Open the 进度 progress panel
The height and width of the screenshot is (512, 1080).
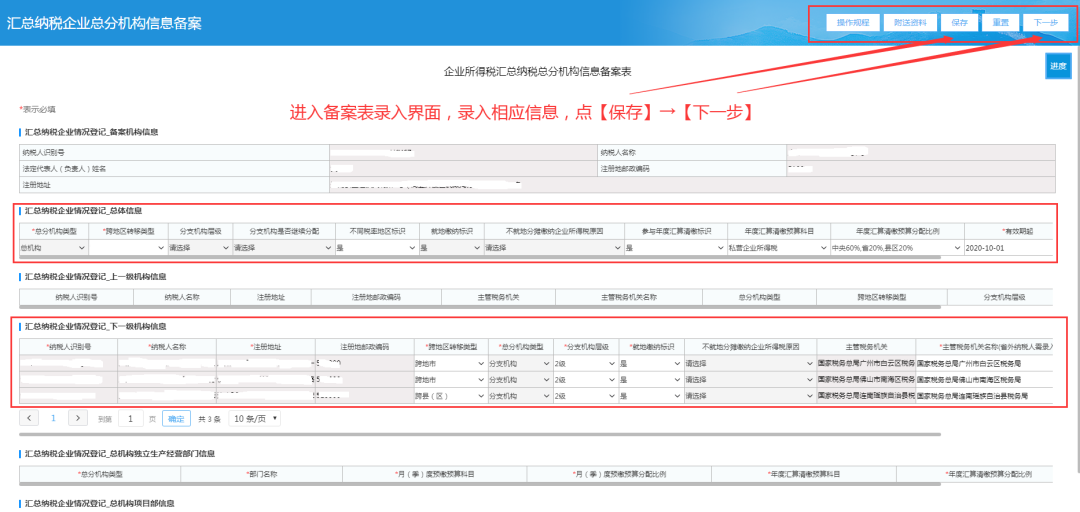(x=1058, y=66)
